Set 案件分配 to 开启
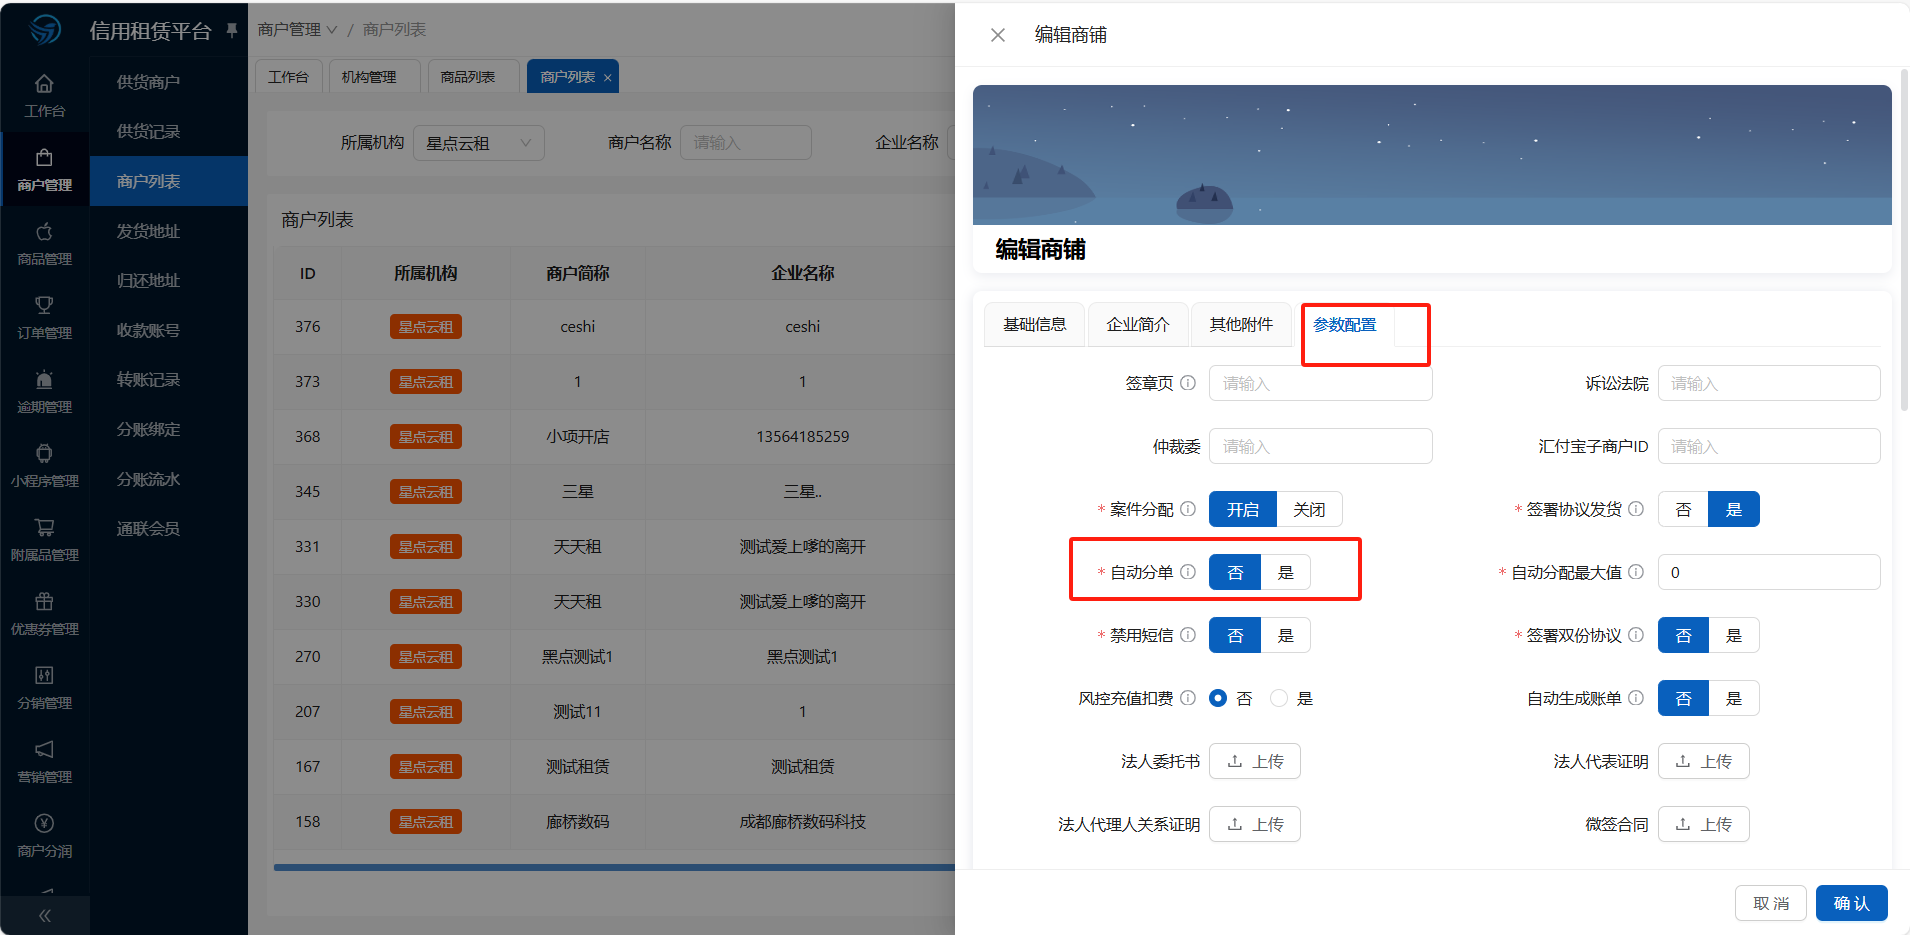This screenshot has height=935, width=1910. [x=1243, y=509]
